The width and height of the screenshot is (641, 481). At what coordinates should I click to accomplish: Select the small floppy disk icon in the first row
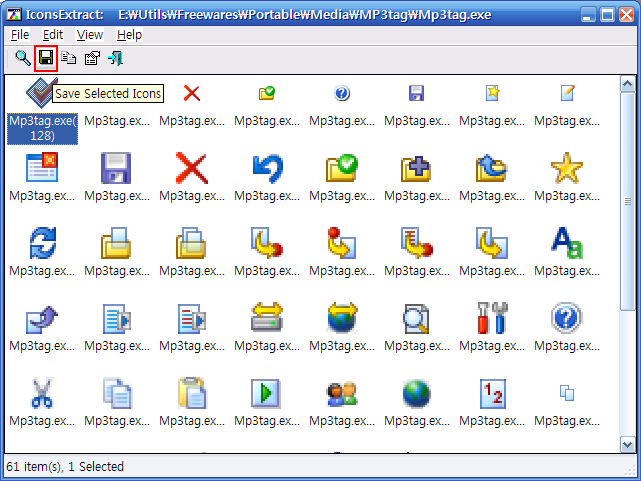pyautogui.click(x=417, y=94)
